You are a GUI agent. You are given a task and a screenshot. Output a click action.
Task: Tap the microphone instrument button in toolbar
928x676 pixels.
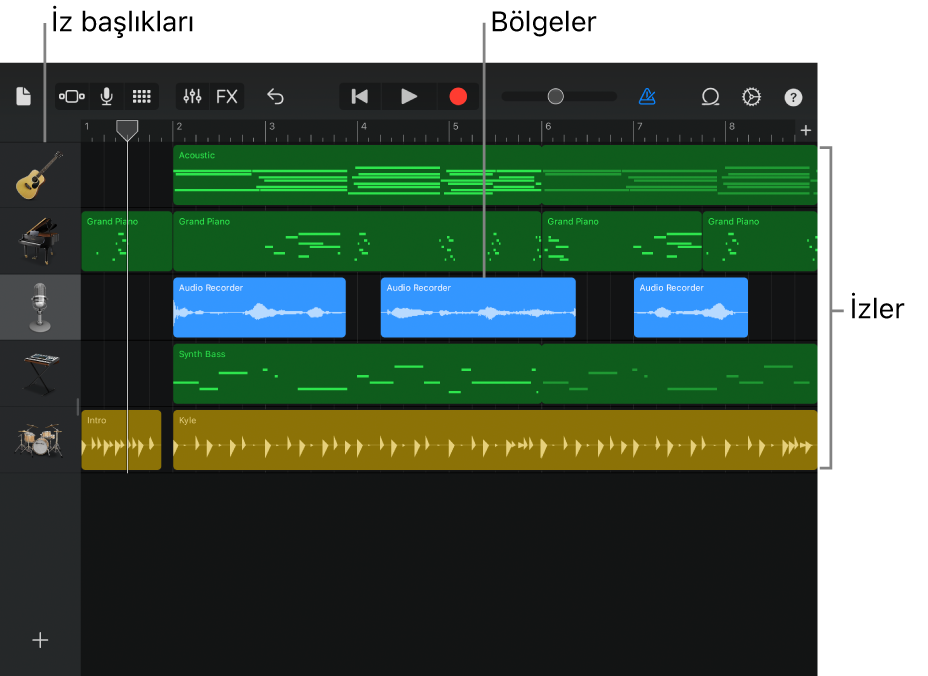pyautogui.click(x=106, y=96)
